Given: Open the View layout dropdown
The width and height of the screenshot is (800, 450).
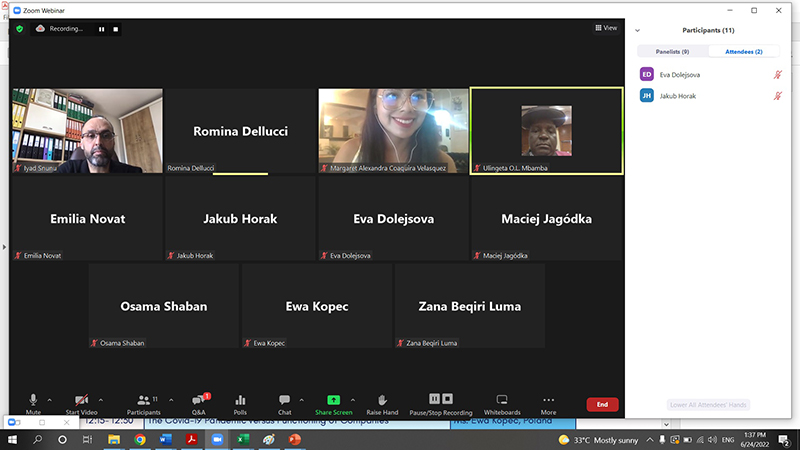Looking at the screenshot, I should point(606,28).
